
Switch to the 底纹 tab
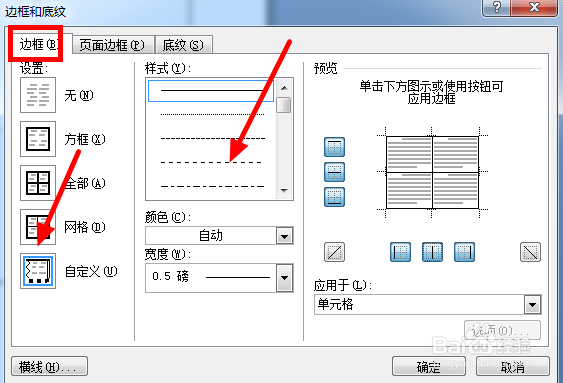[183, 45]
